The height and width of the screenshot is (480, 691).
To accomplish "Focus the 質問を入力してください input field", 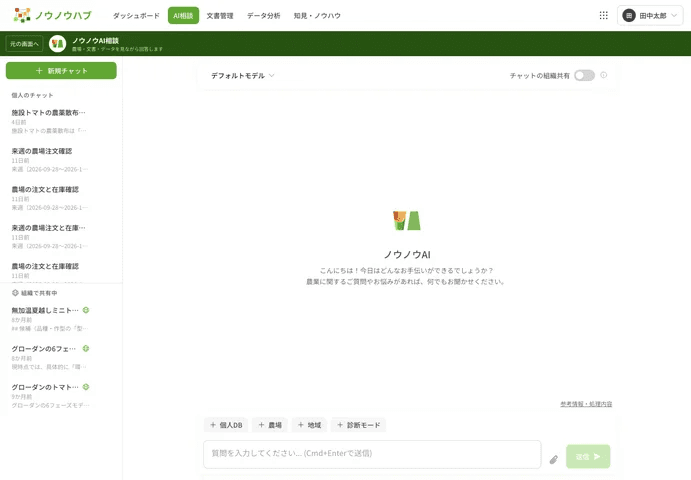I will pos(372,454).
